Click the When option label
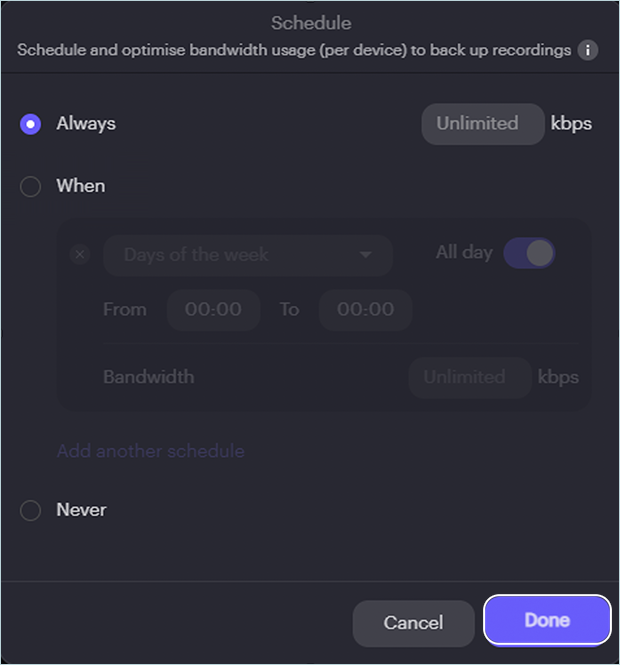Screen dimensions: 620x665 81,186
